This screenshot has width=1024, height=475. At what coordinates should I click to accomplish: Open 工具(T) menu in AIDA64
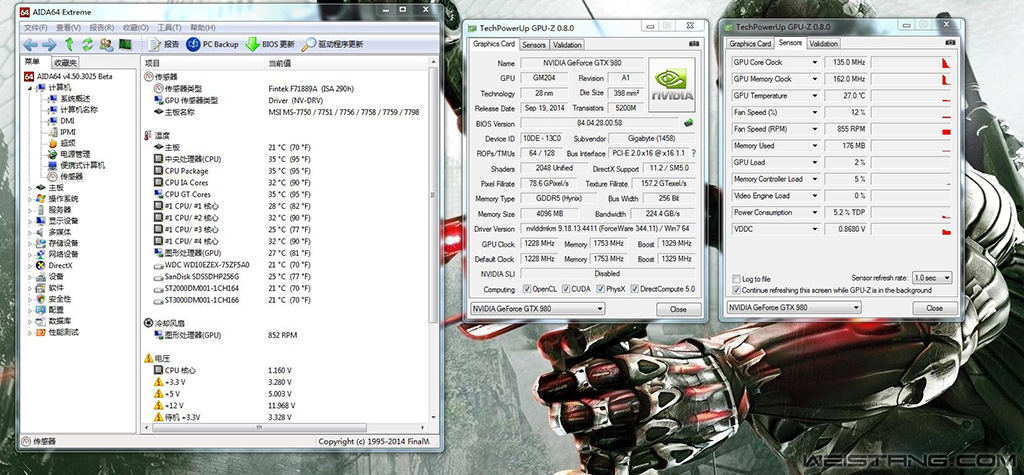click(x=169, y=27)
